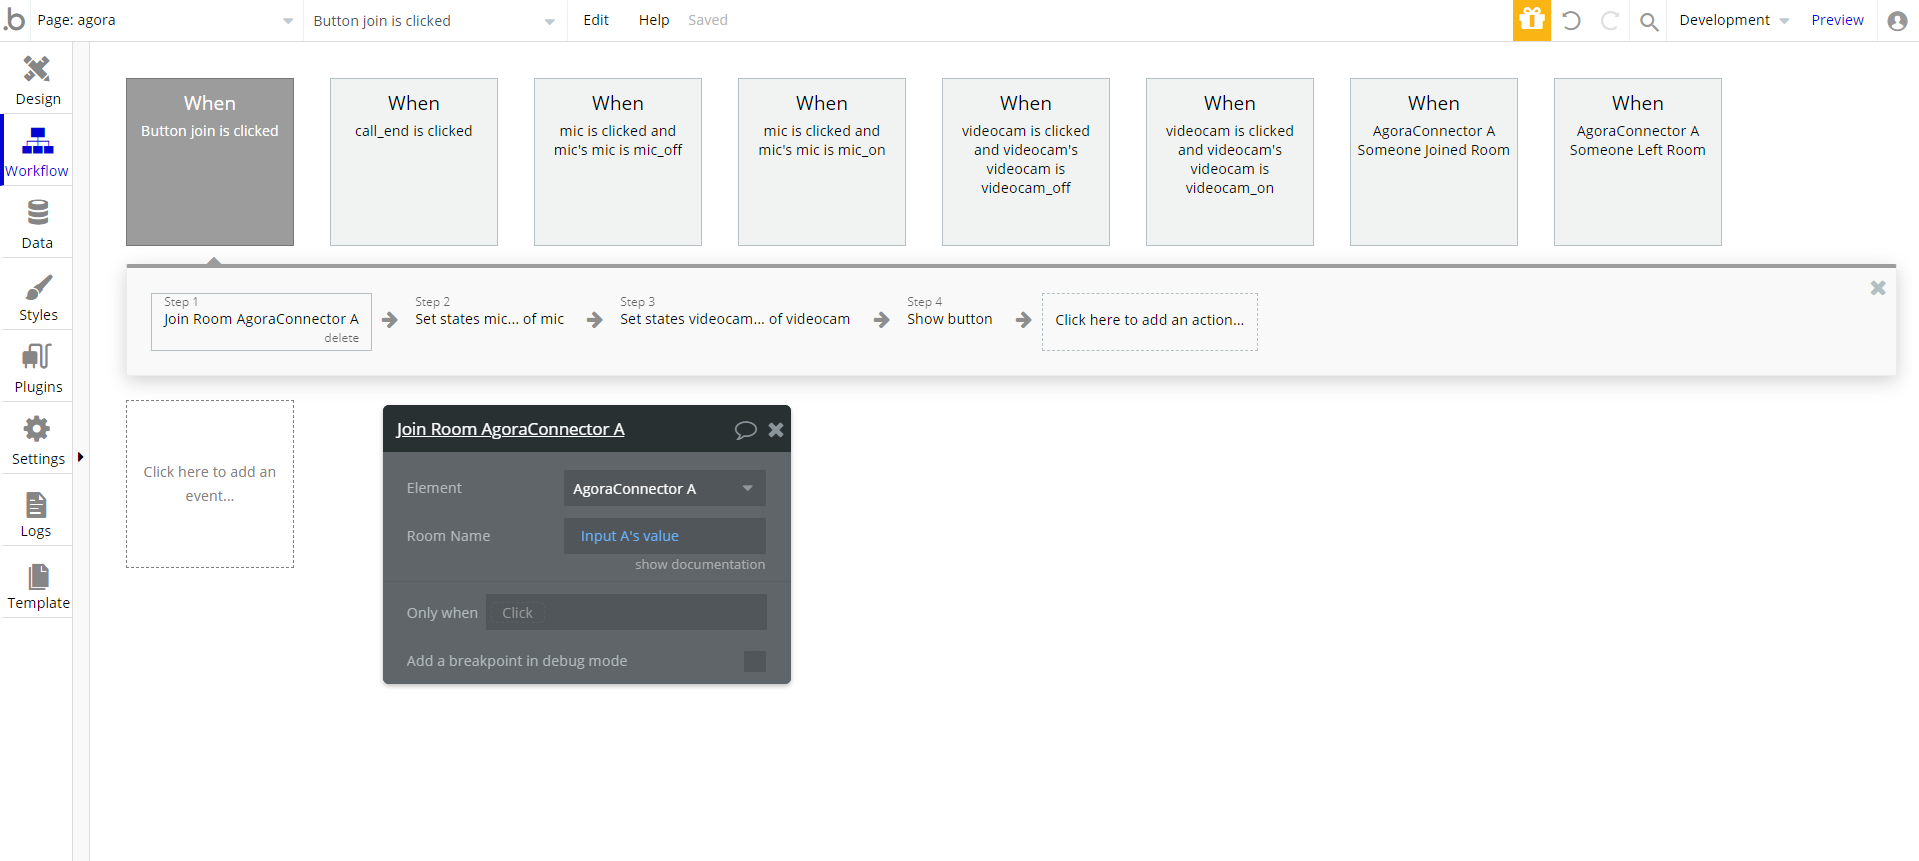Click the Bubble logo icon

pos(14,19)
